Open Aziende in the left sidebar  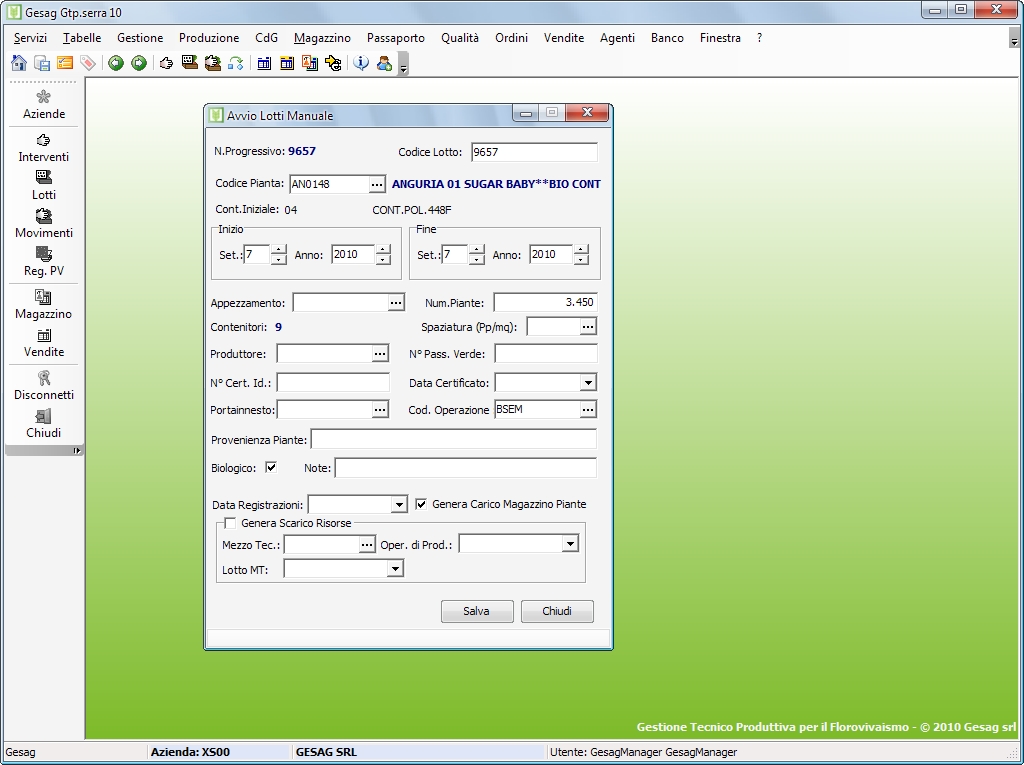pyautogui.click(x=44, y=105)
